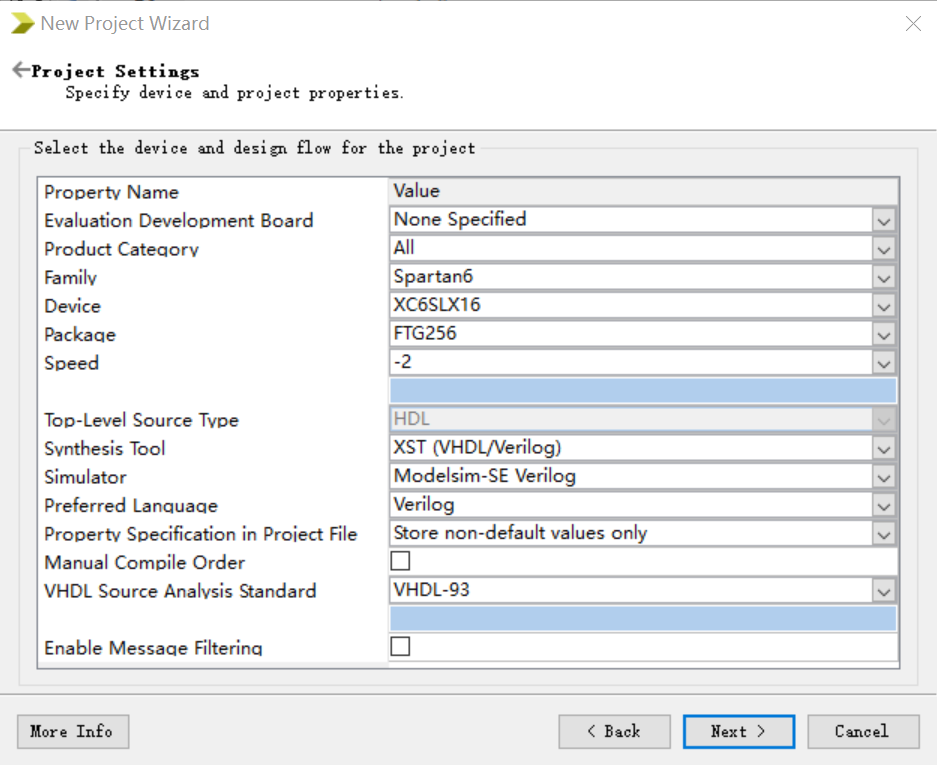
Task: Open the Property Specification in Project File dropdown
Action: (884, 534)
